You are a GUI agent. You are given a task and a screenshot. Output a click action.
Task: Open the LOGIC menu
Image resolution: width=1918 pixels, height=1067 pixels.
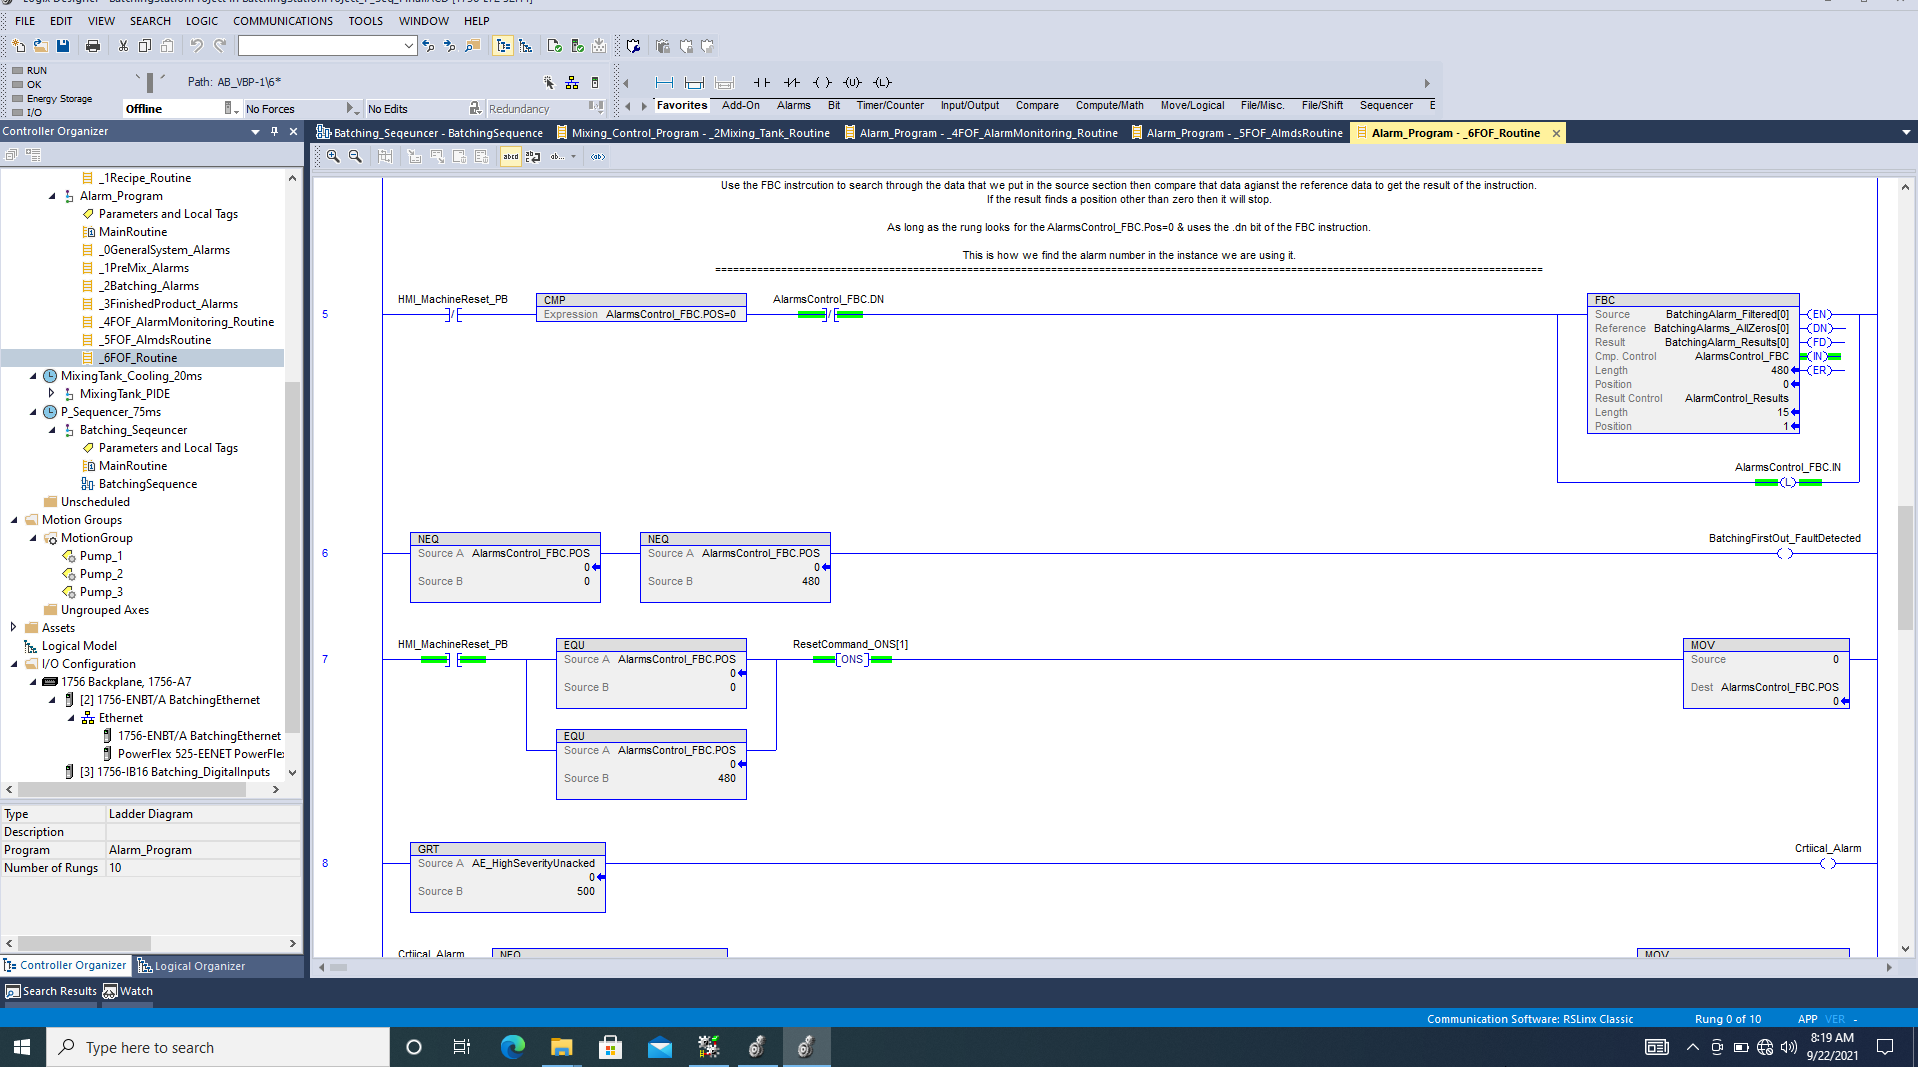coord(202,20)
